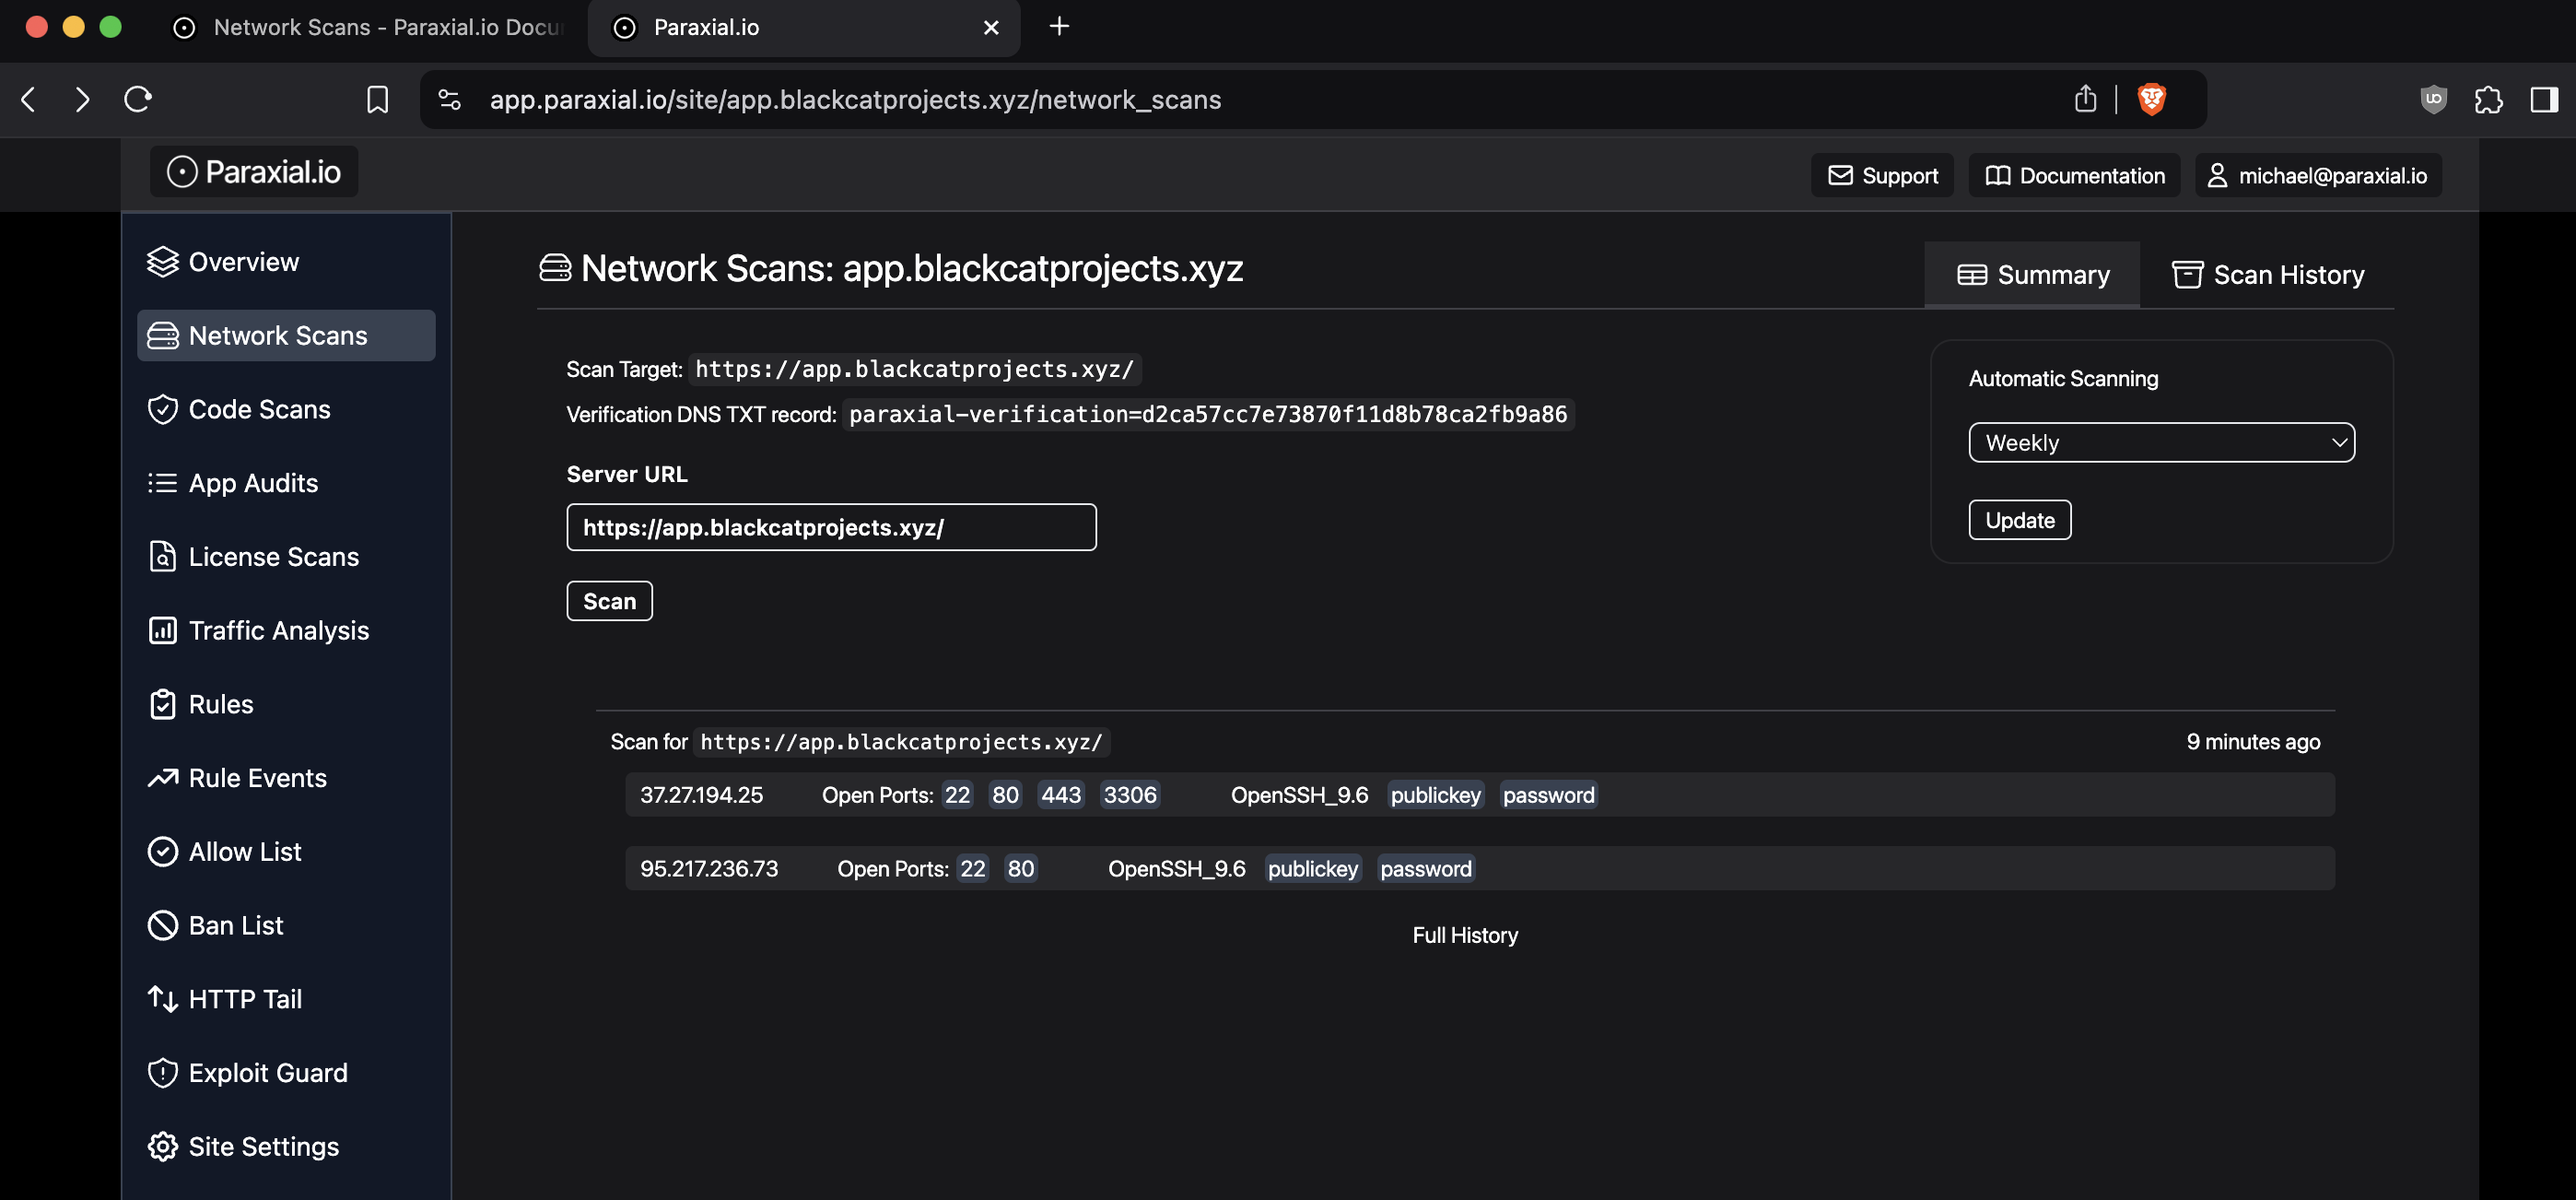Click OpenSSH_9.6 text for 95.217.236.73
The width and height of the screenshot is (2576, 1200).
1177,869
